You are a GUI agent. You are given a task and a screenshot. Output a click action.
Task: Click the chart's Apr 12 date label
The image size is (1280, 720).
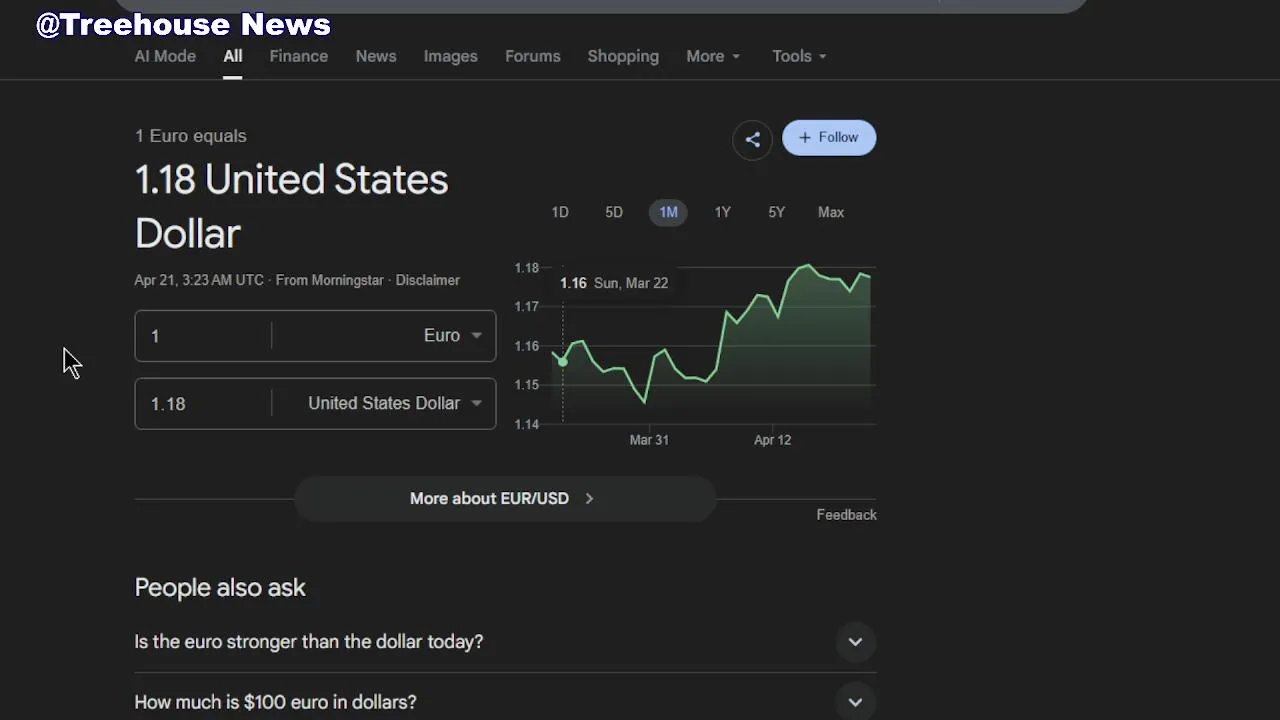(x=772, y=440)
